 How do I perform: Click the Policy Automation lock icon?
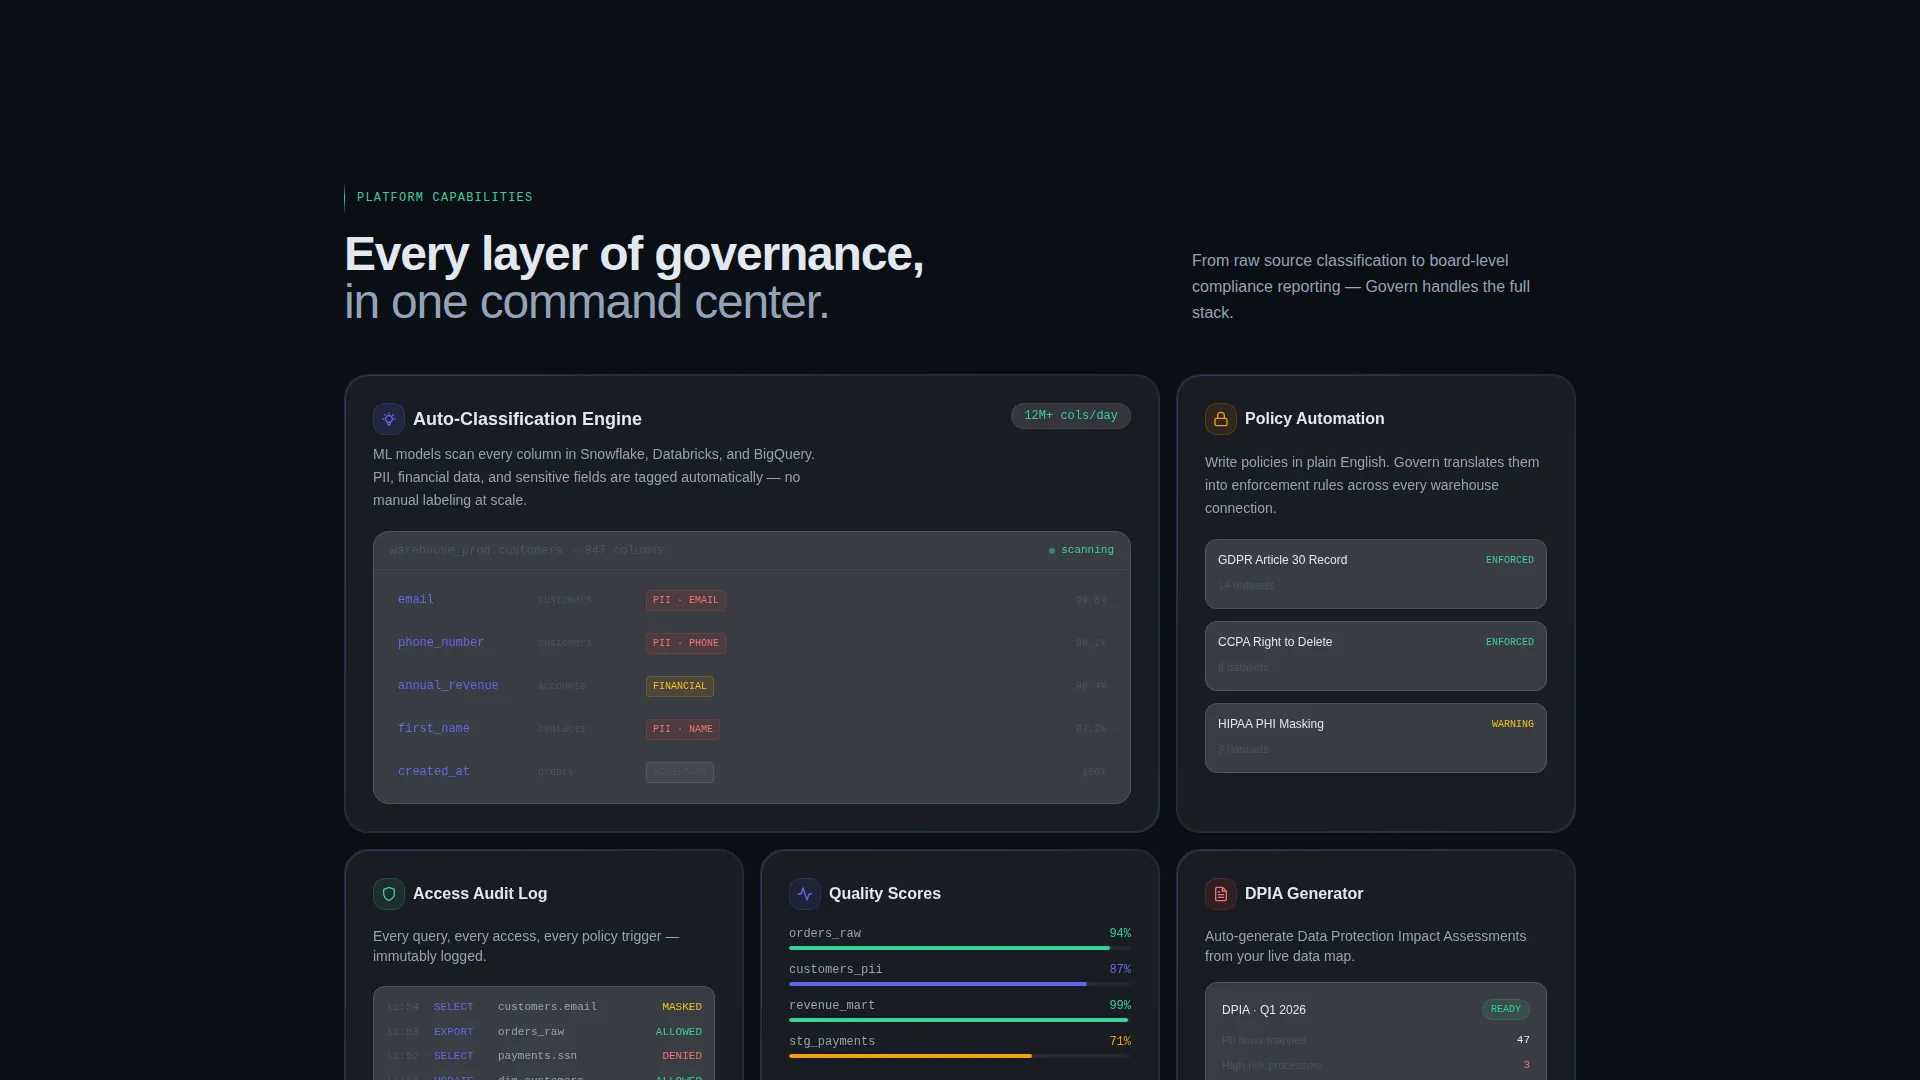(x=1221, y=419)
